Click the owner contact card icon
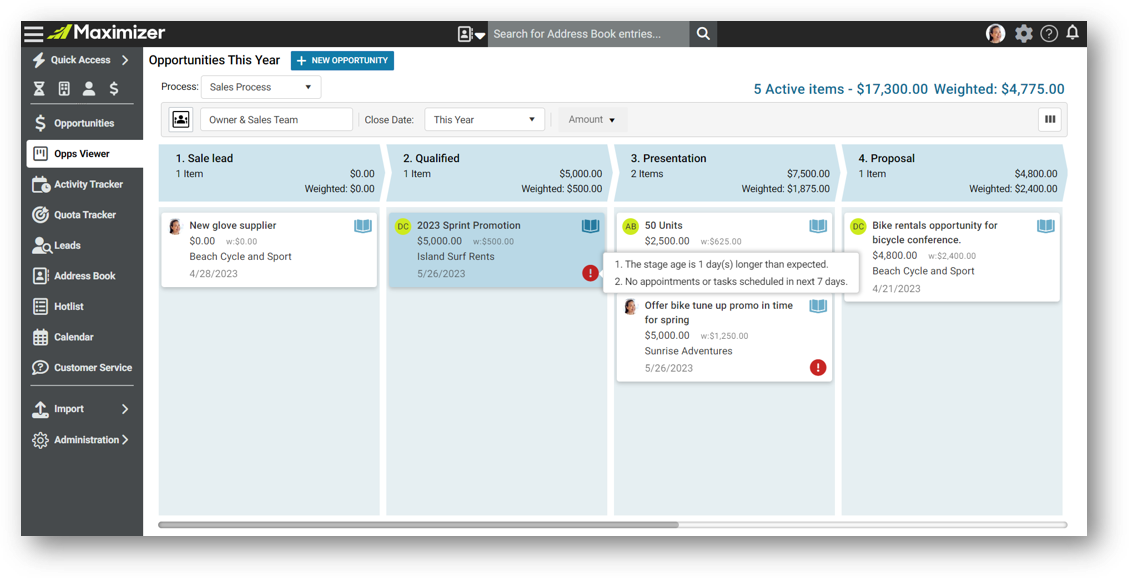 [181, 119]
